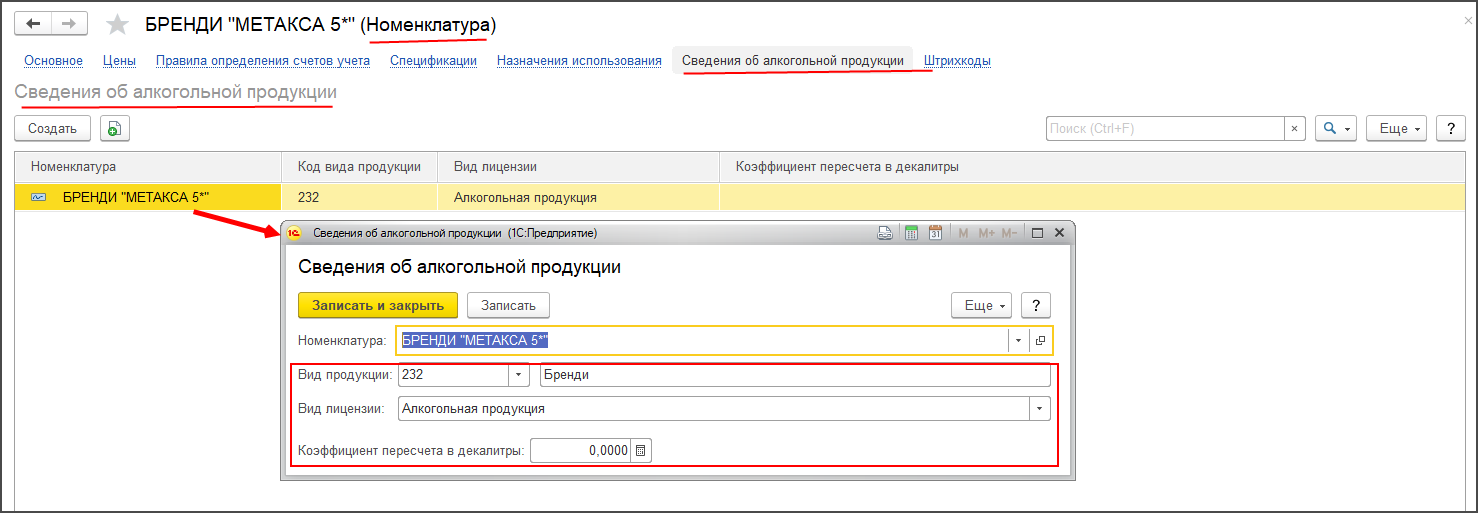The width and height of the screenshot is (1478, 513).
Task: Open the Номенклатура item with the open-form icon
Action: click(x=1040, y=340)
